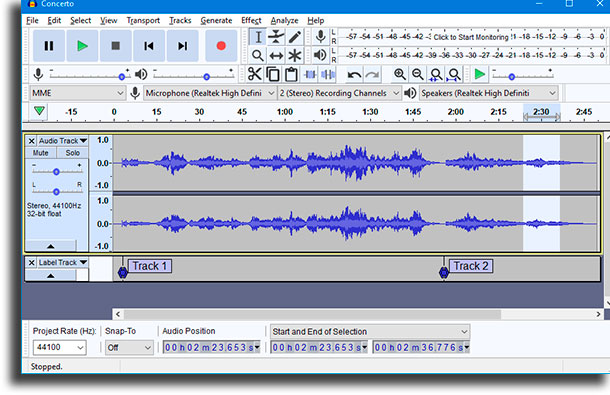610x395 pixels.
Task: Click the Track 2 label
Action: click(x=471, y=266)
